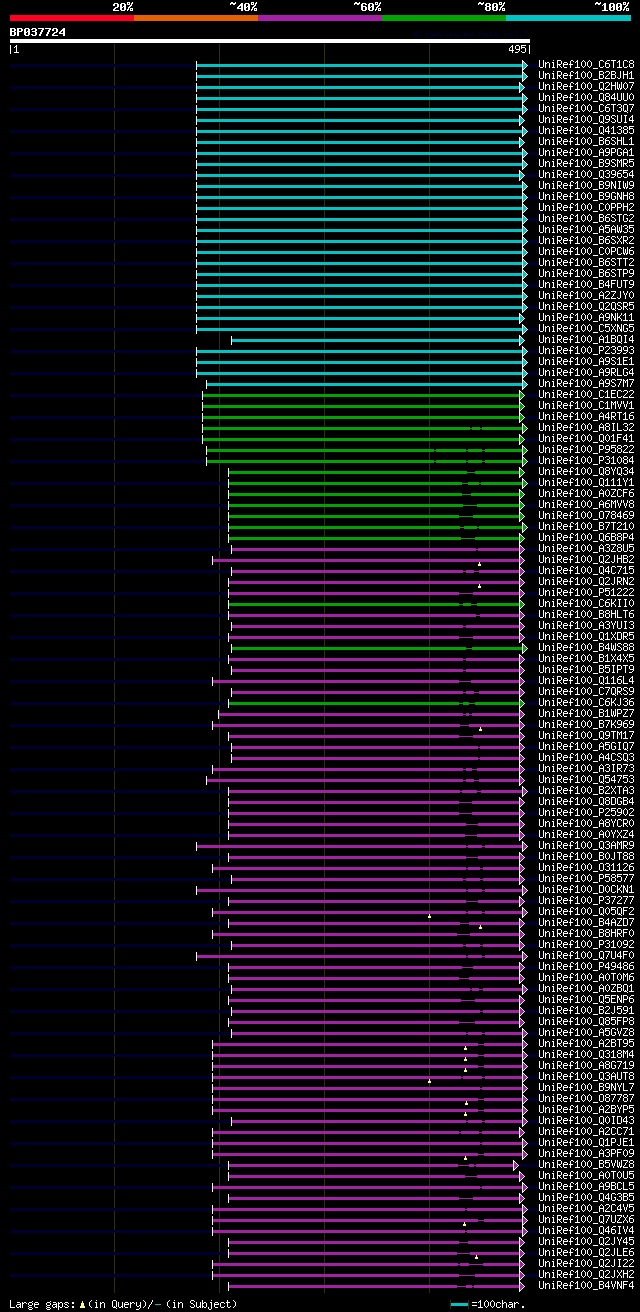The image size is (640, 1312).
Task: Click the cyan alignment bar for UniRef100_B9GNH8
Action: coord(360,197)
